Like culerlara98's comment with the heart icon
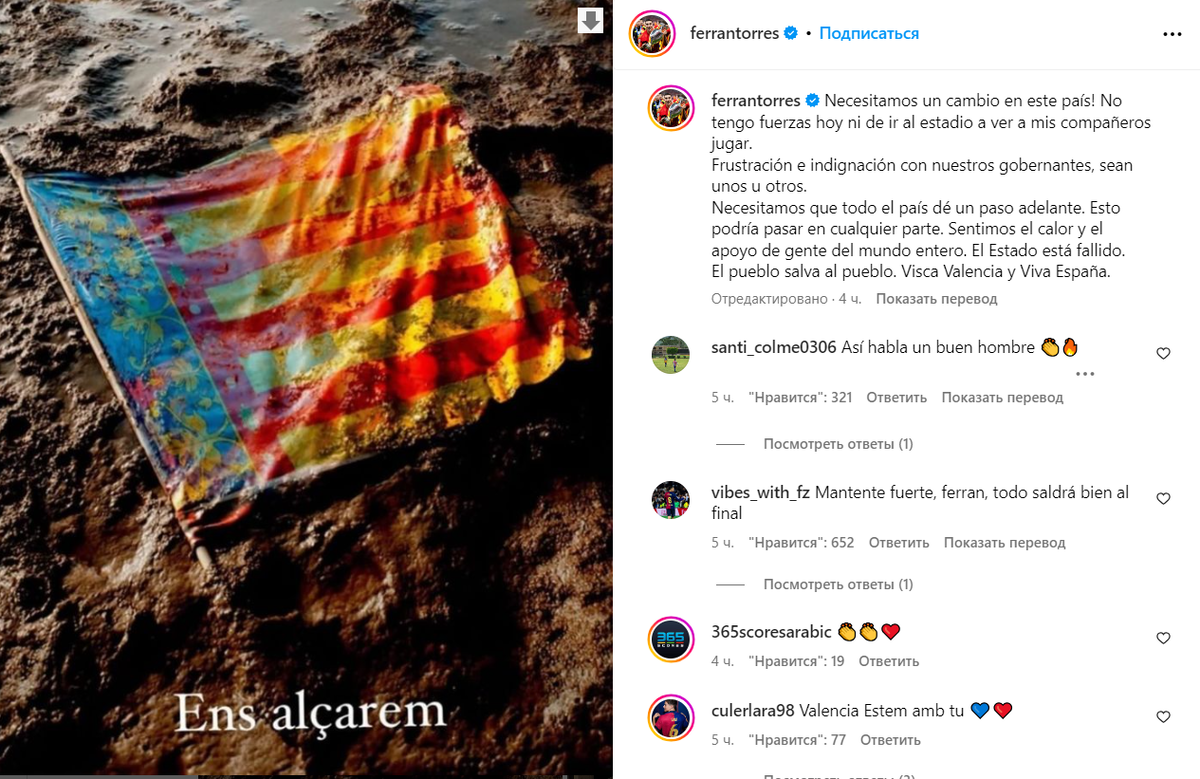 coord(1163,717)
